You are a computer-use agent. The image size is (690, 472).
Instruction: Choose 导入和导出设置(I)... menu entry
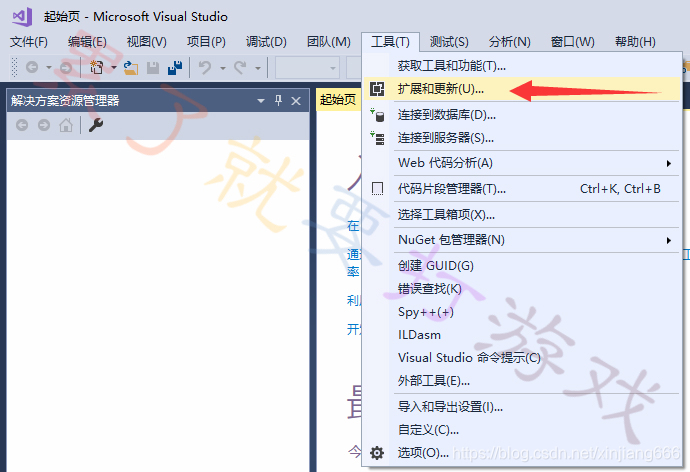[522, 407]
